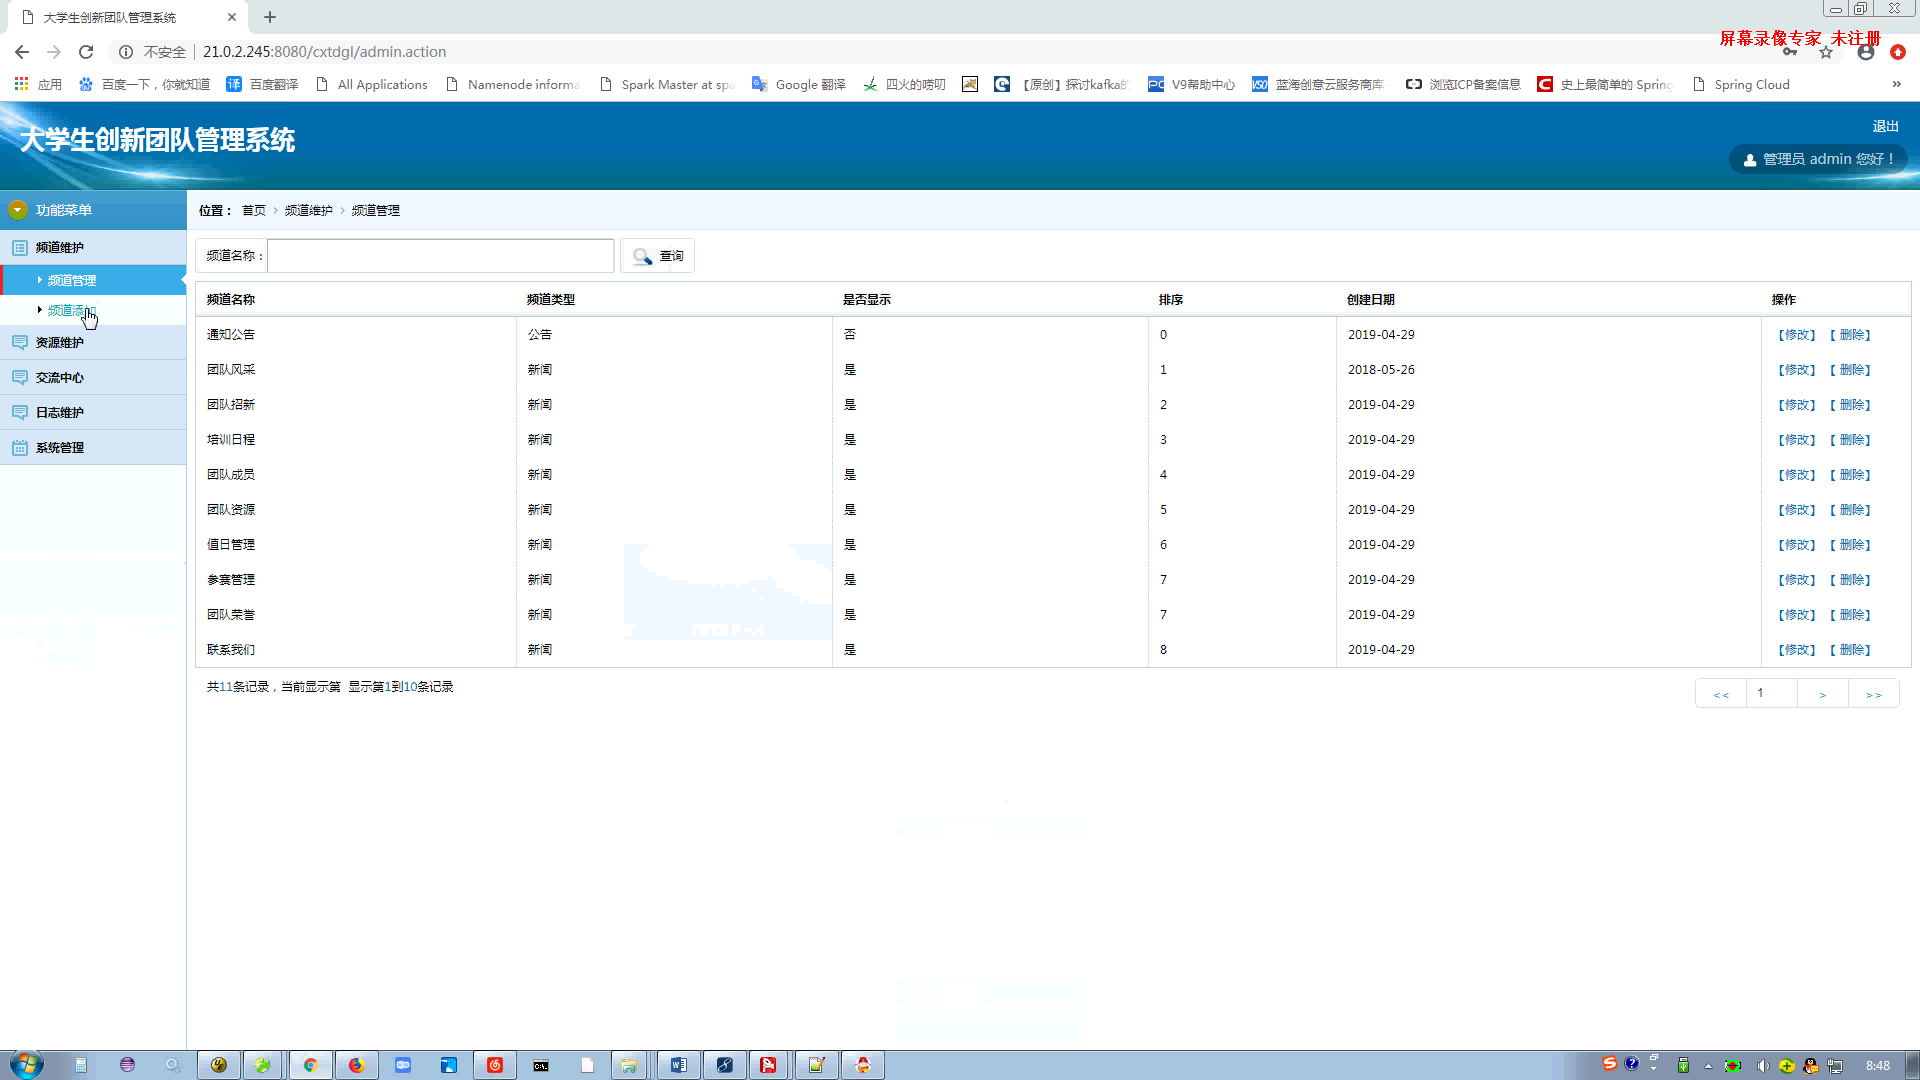Click 删除 for the 通知公告 row
Viewport: 1920px width, 1080px height.
click(1850, 335)
